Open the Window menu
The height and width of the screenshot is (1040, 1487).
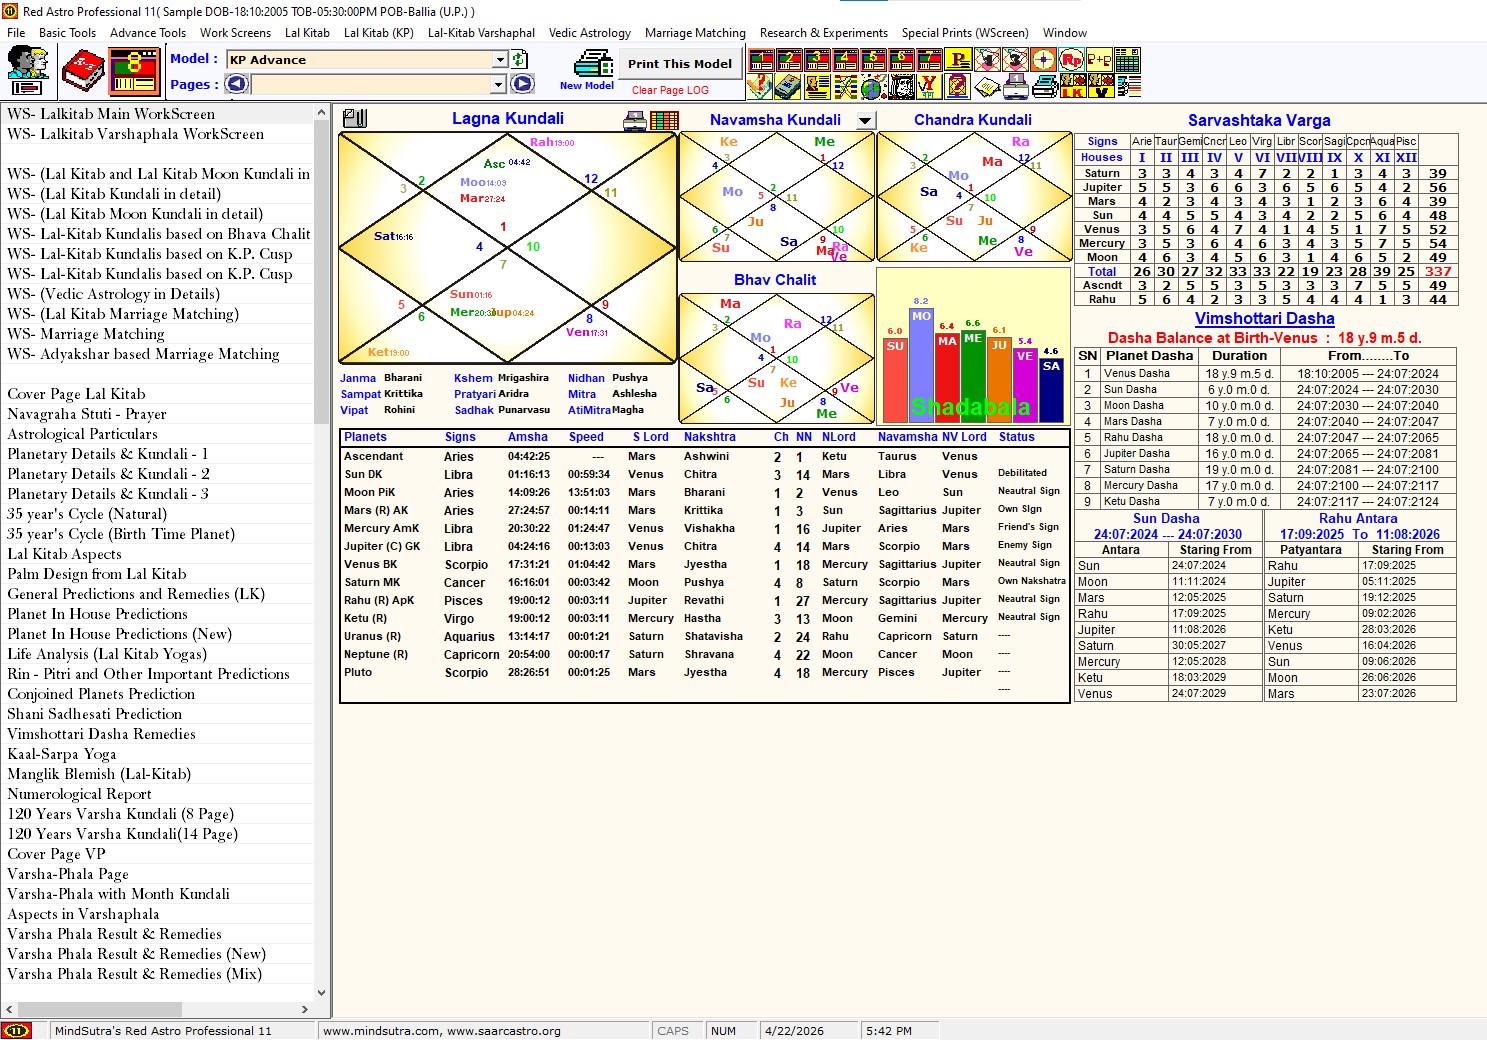(1065, 33)
